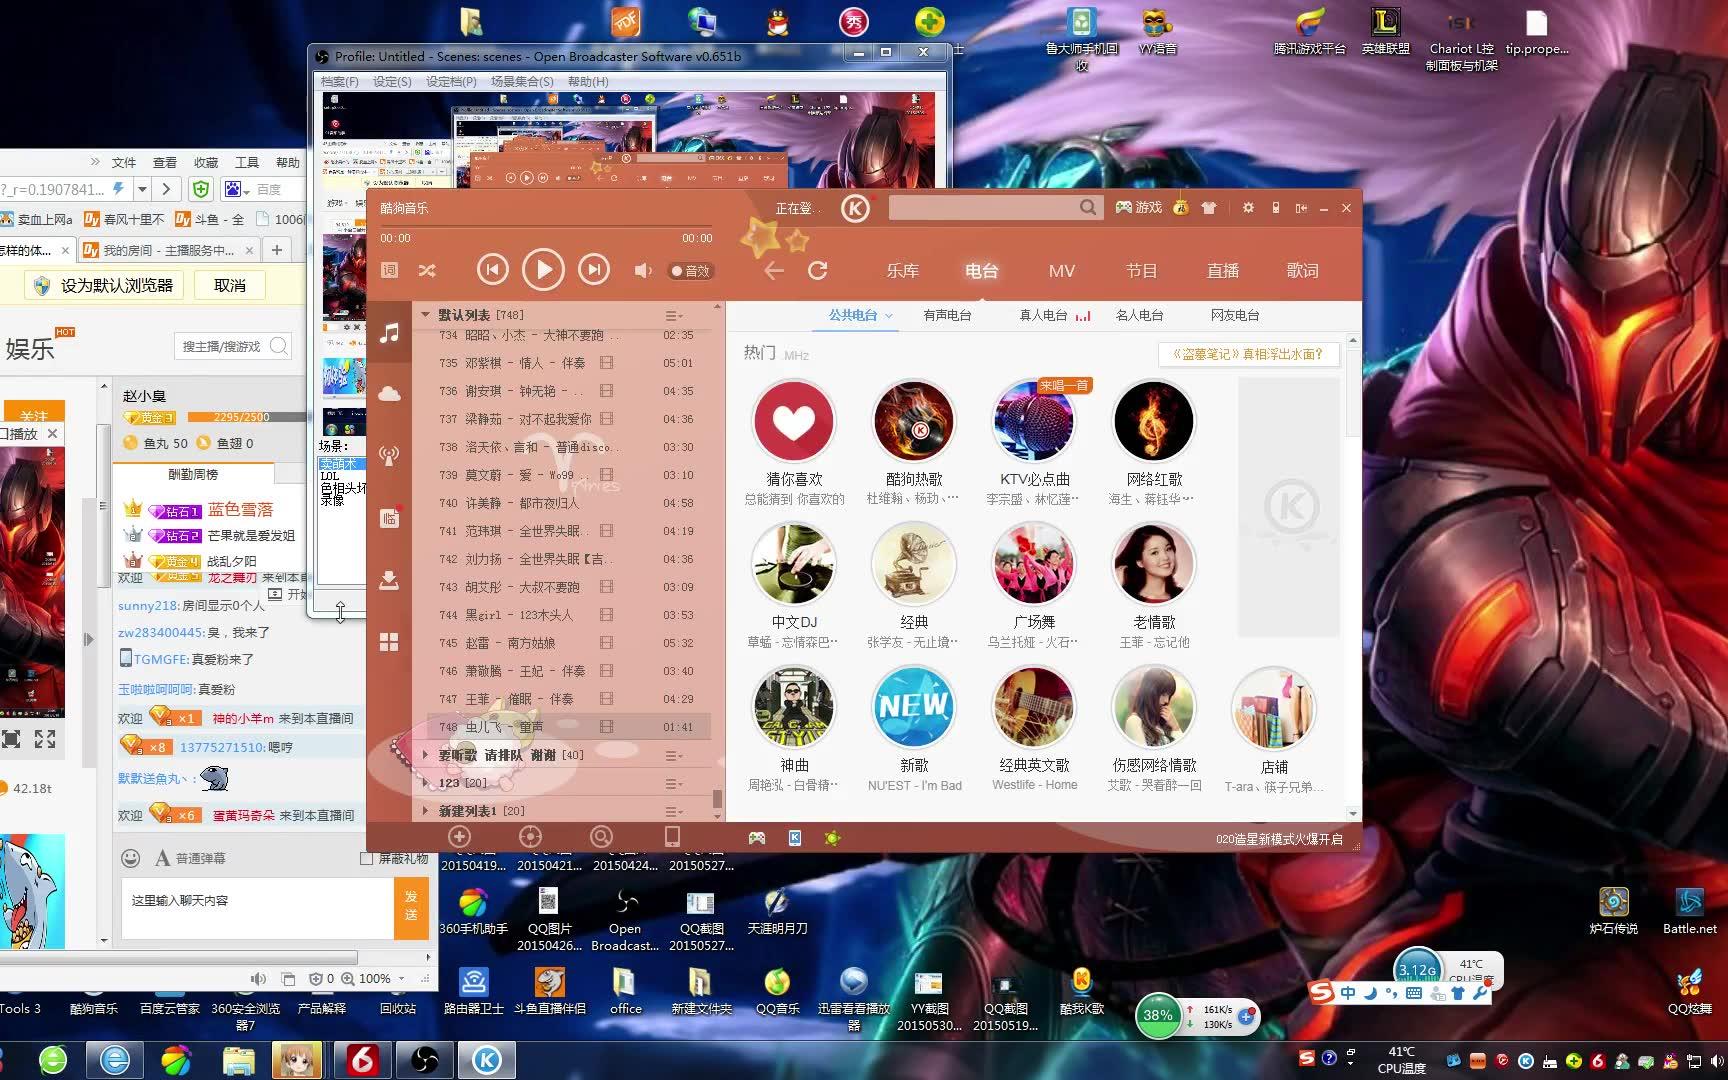Open the address bar dropdown arrow

(142, 189)
